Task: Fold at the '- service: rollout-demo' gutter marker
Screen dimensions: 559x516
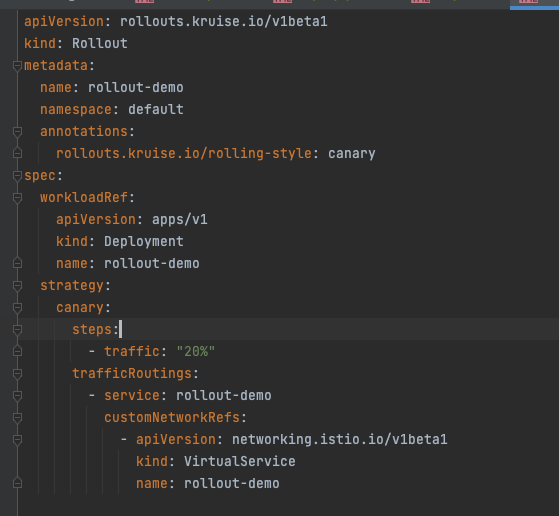Action: click(17, 396)
